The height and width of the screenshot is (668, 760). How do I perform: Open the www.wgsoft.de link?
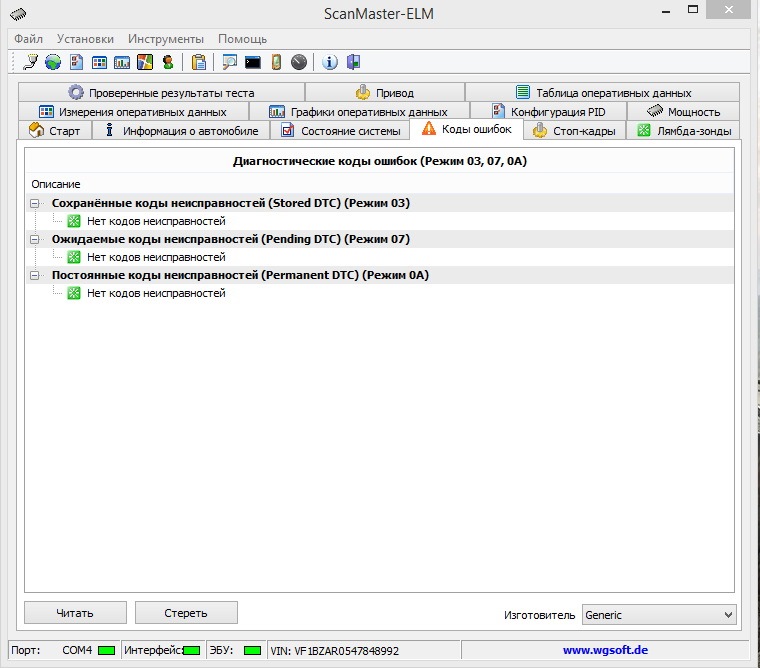tap(605, 650)
